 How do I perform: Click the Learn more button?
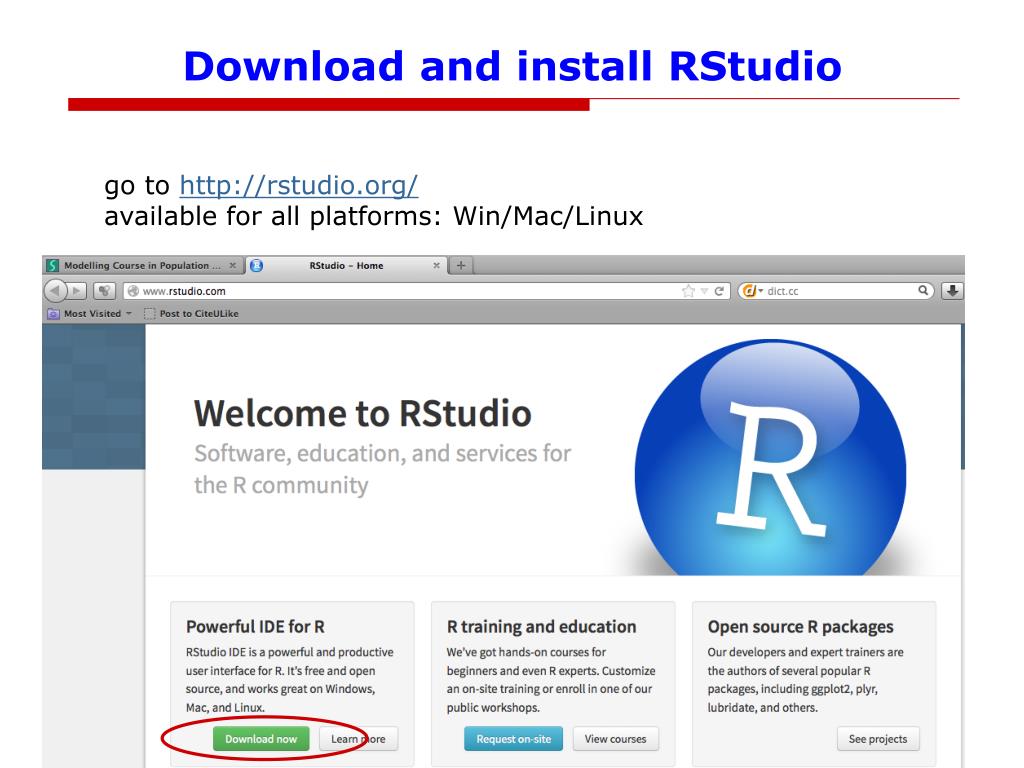click(358, 739)
